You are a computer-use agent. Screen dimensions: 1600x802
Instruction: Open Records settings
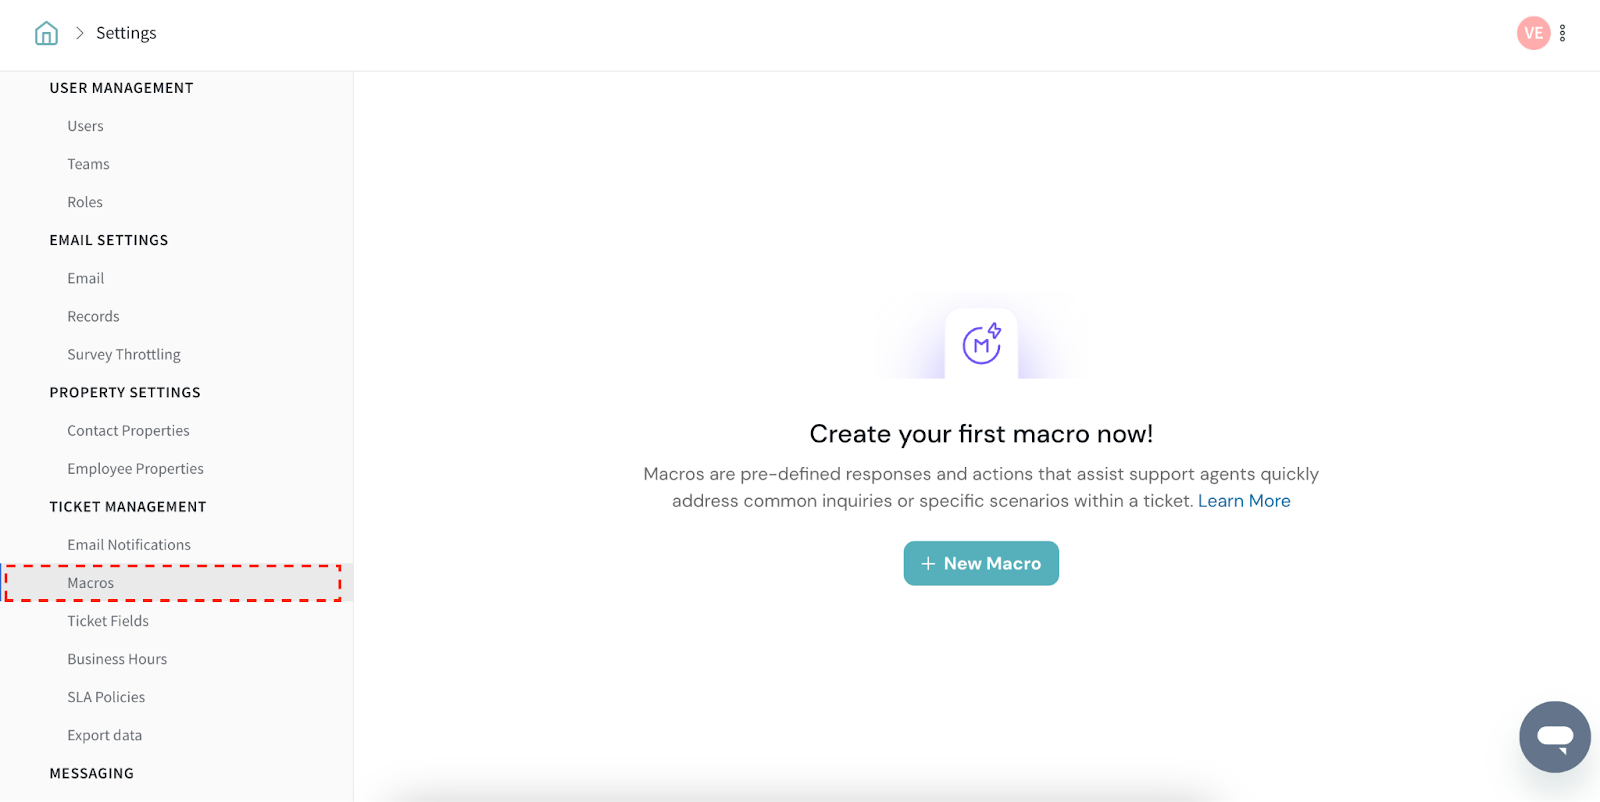point(93,316)
